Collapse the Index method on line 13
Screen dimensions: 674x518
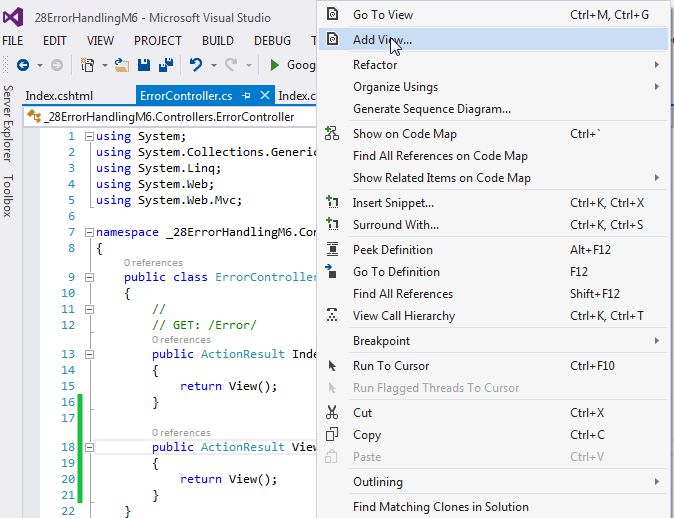[x=89, y=354]
